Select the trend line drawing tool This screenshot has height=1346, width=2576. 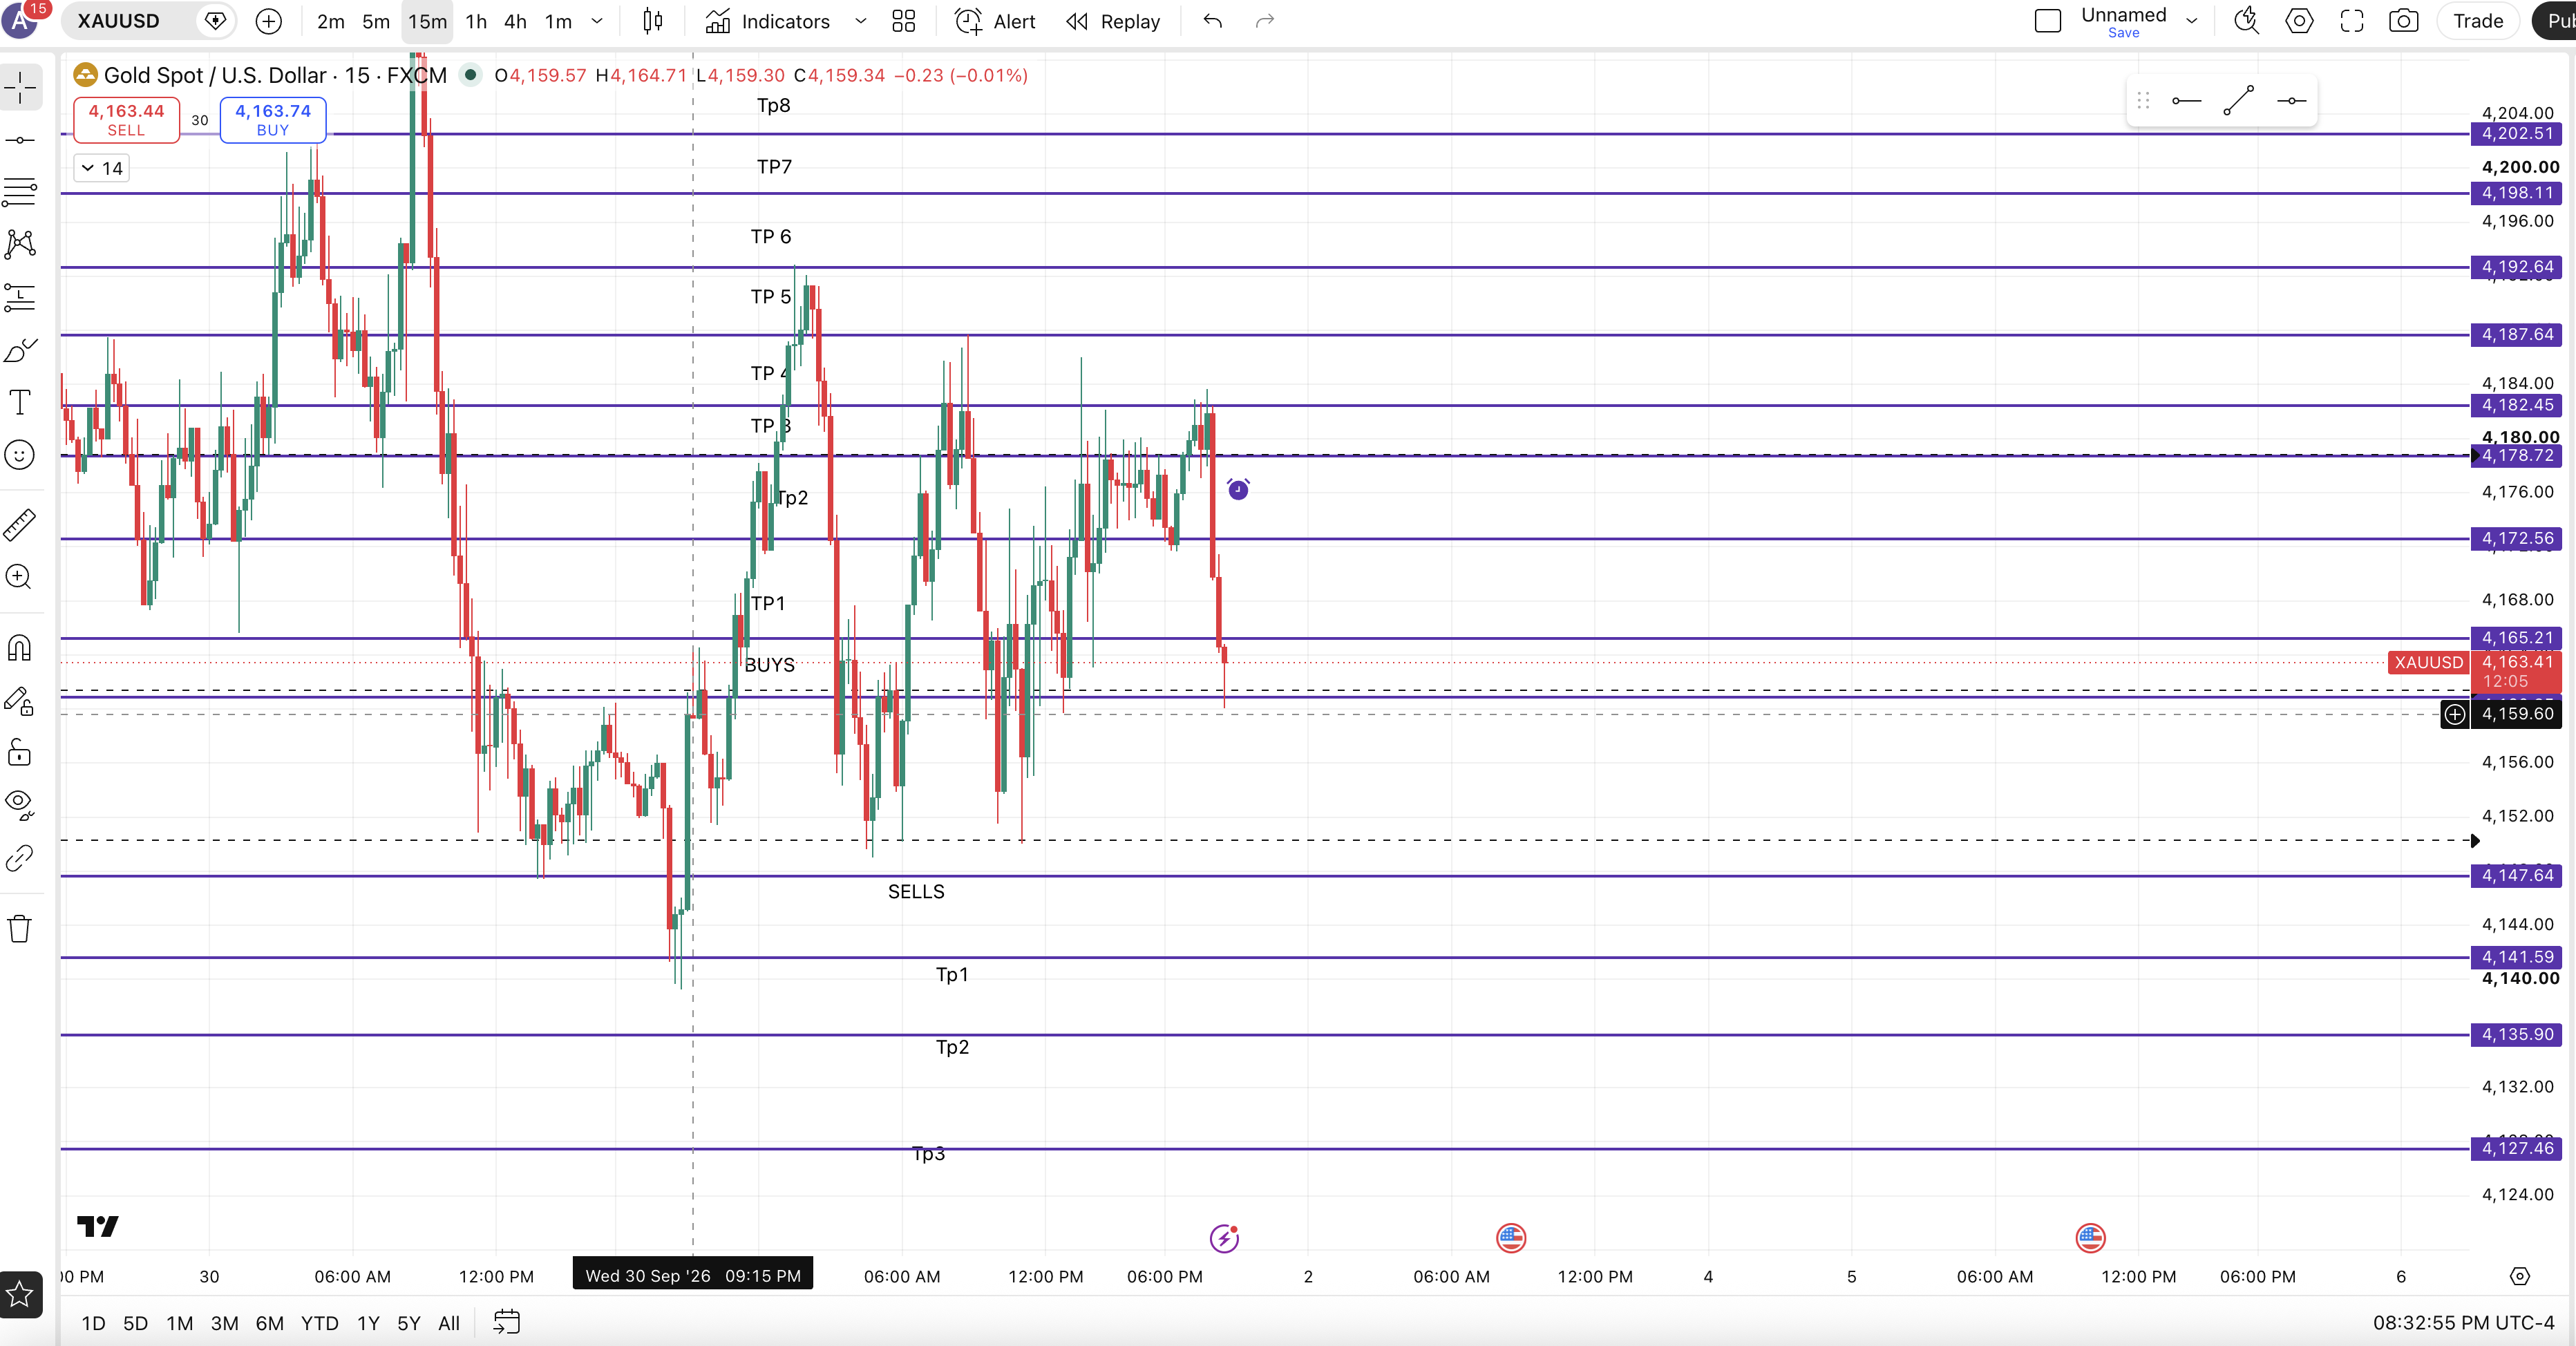pyautogui.click(x=20, y=140)
